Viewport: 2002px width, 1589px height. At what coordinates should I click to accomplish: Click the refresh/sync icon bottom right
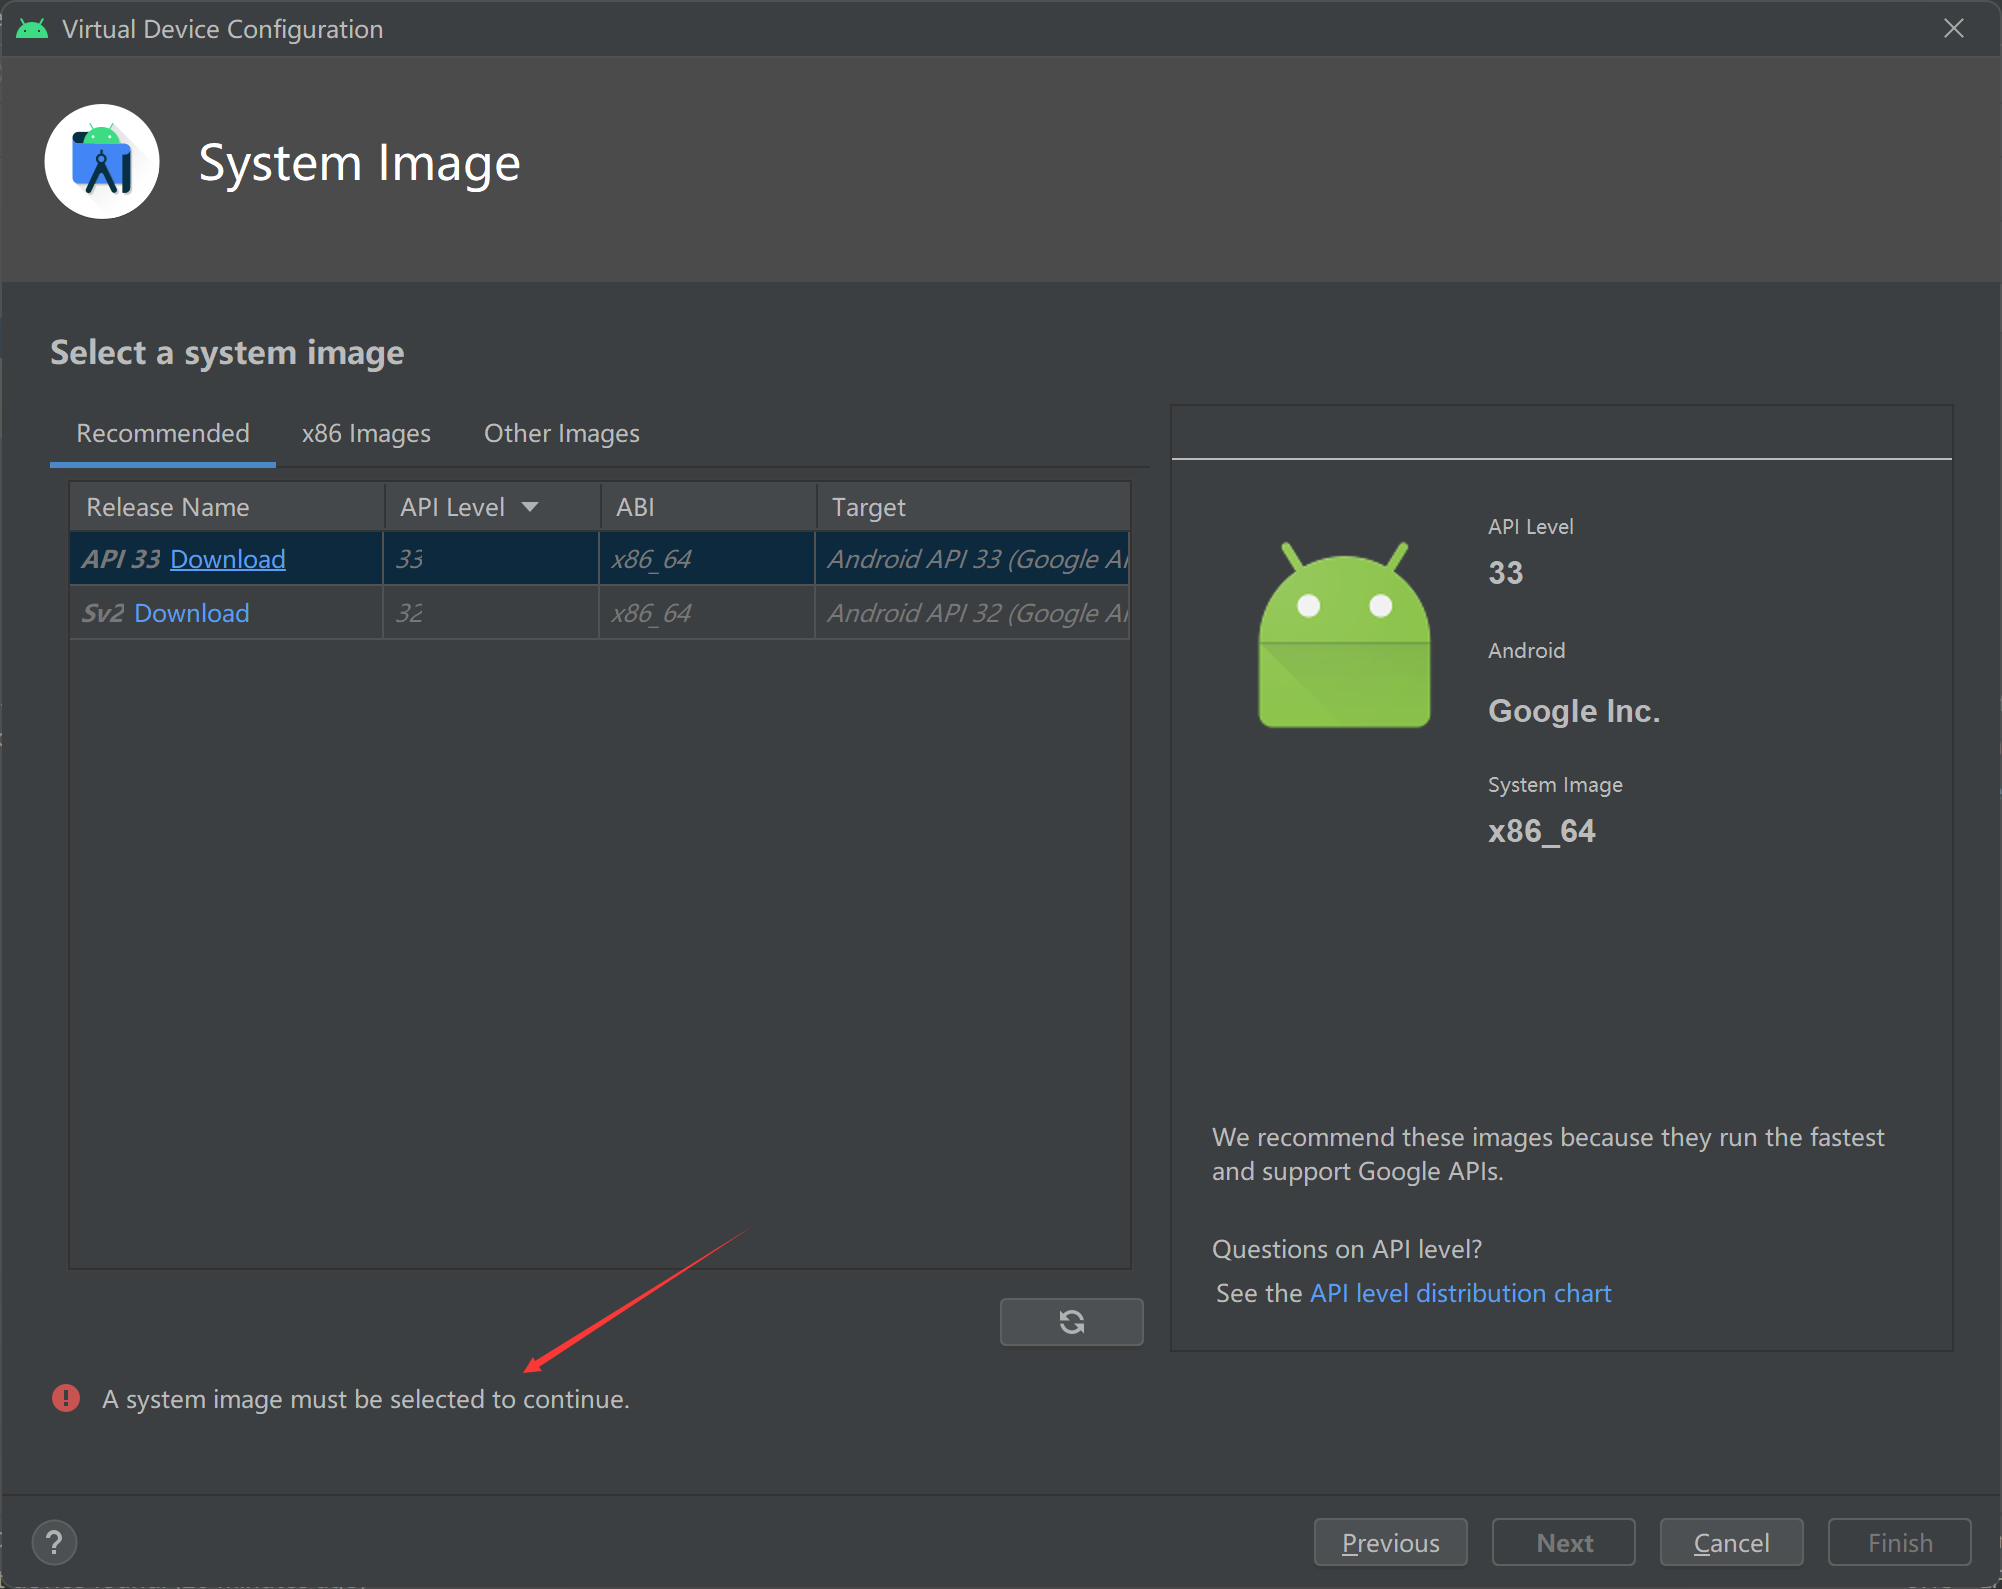(1071, 1319)
